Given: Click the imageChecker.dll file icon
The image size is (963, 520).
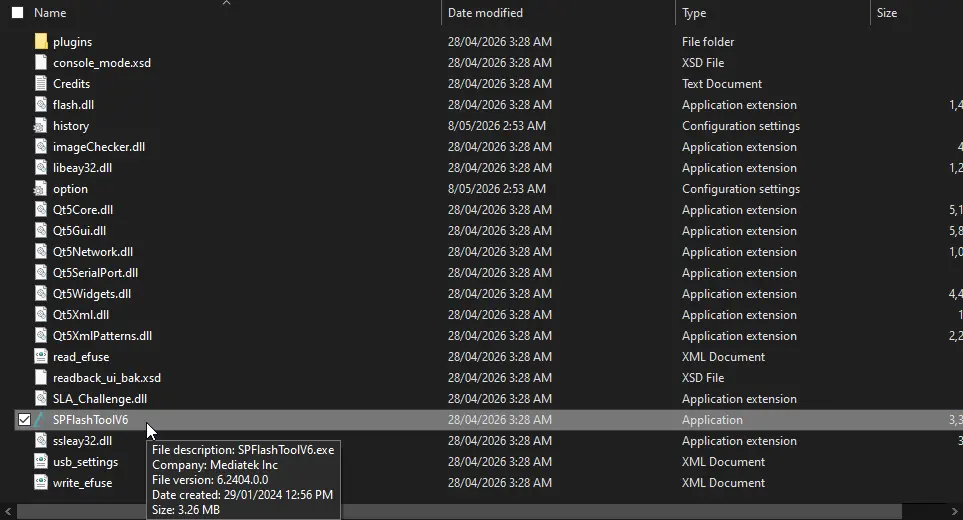Looking at the screenshot, I should (41, 147).
